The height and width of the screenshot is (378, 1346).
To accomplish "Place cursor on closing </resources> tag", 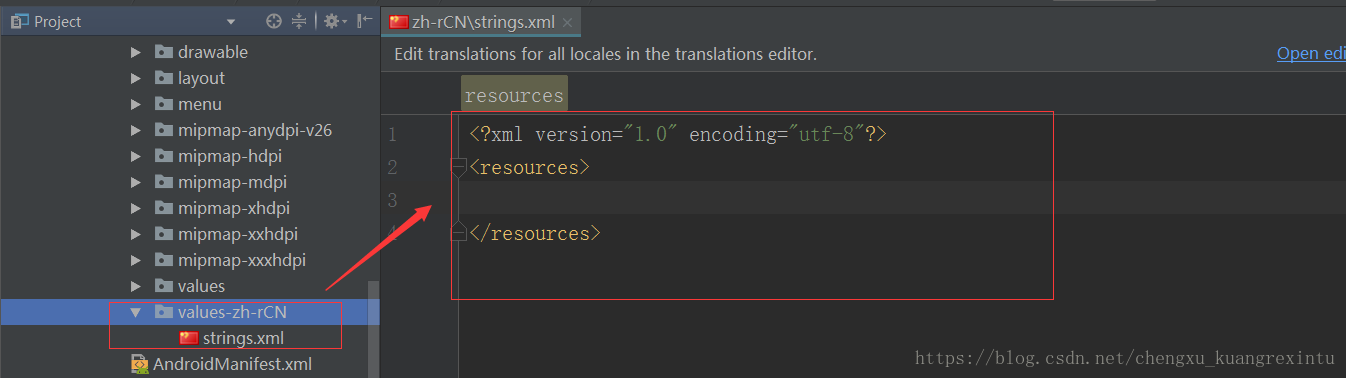I will coord(535,233).
